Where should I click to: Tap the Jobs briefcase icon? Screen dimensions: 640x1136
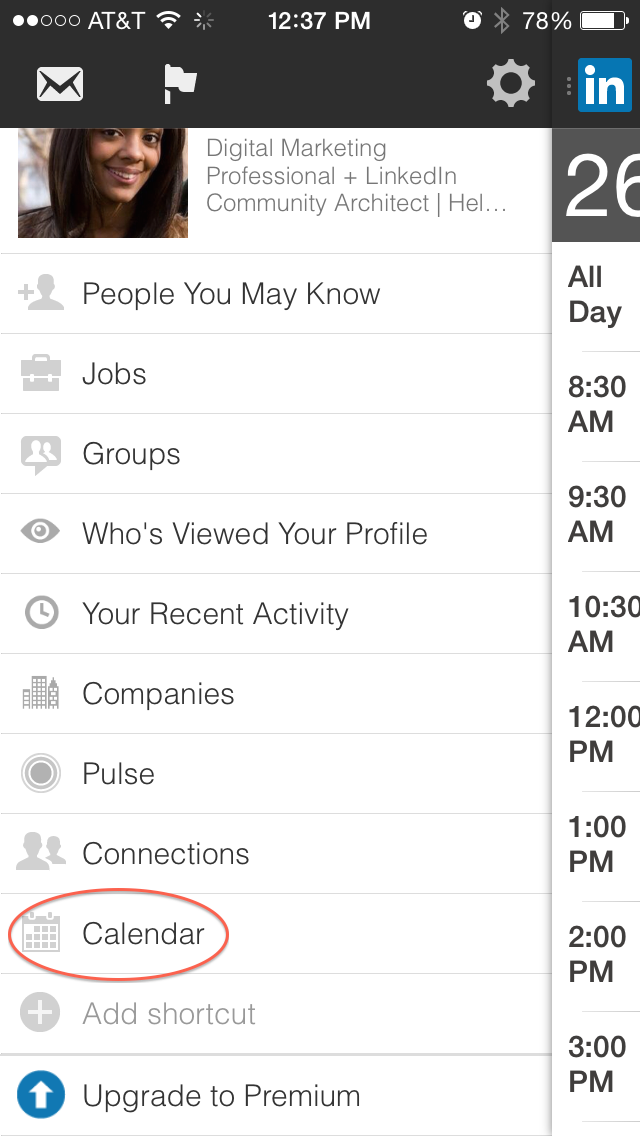pos(41,374)
